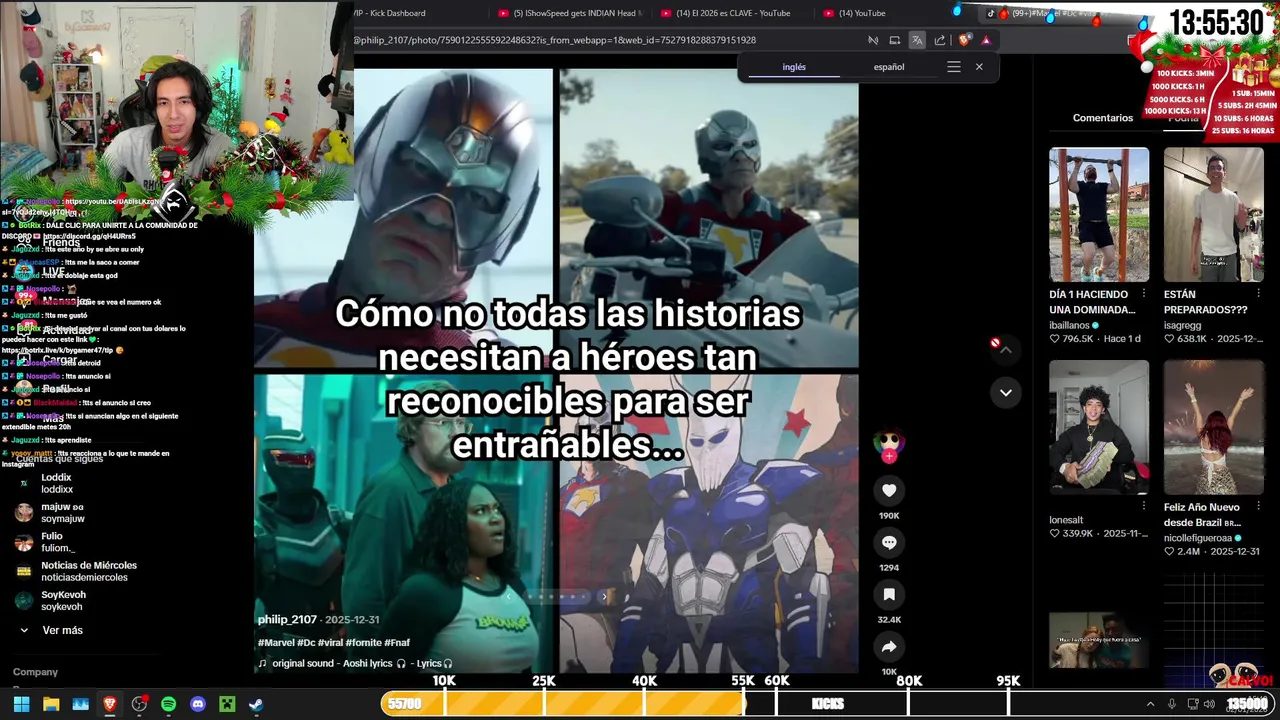The image size is (1280, 720).
Task: Switch to Kick Dashboard browser tab
Action: 390,13
